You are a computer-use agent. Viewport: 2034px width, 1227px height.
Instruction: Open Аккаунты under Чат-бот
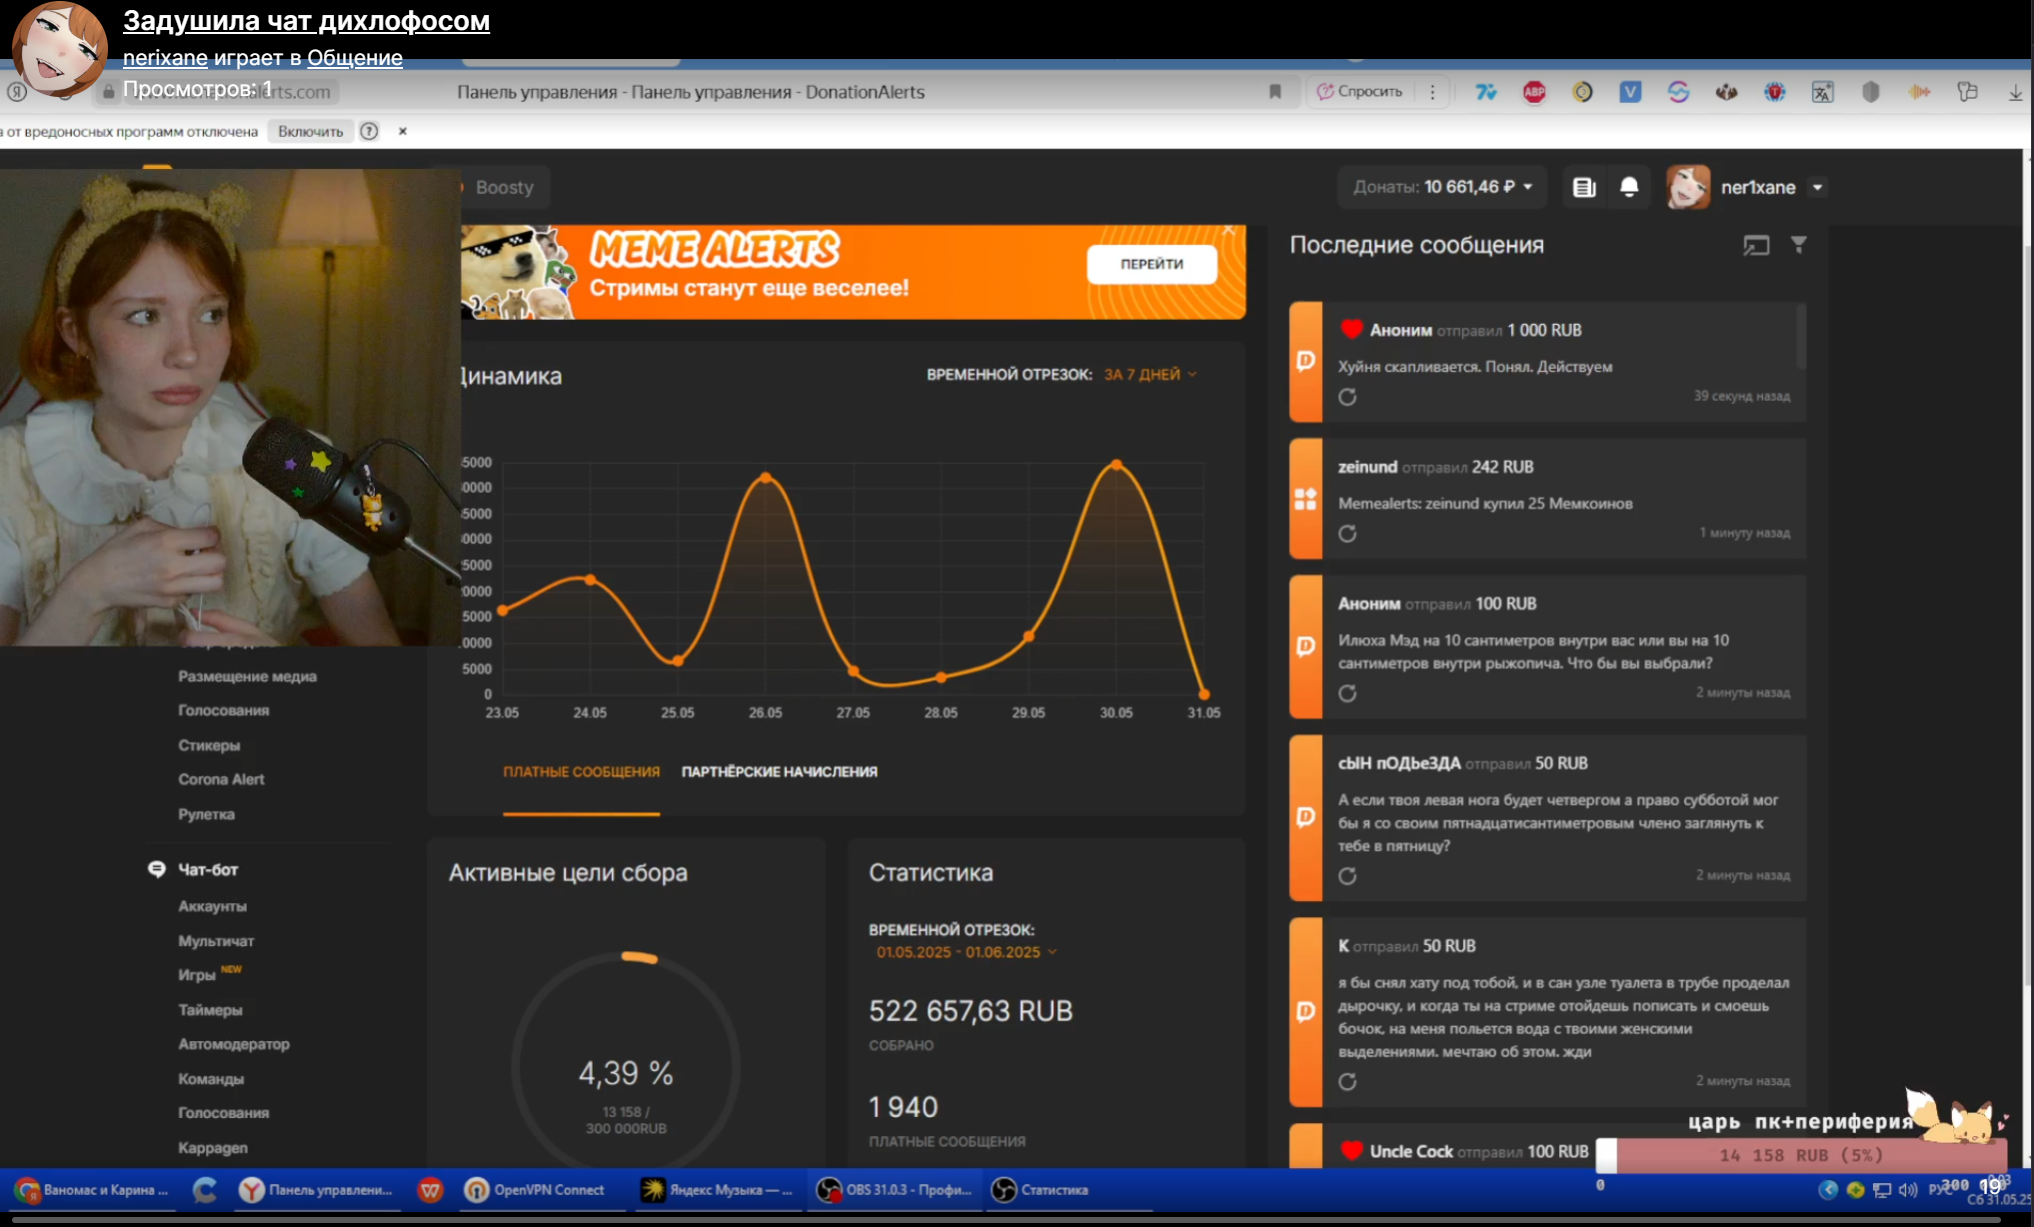(x=212, y=907)
